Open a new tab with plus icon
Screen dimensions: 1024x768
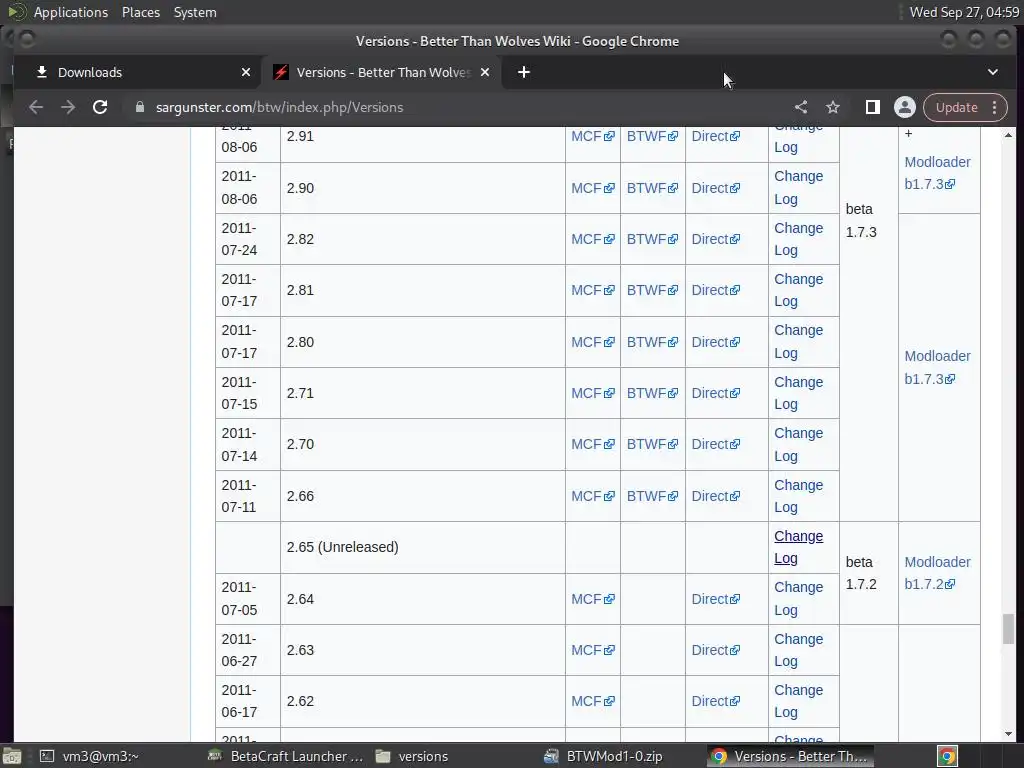(x=524, y=72)
